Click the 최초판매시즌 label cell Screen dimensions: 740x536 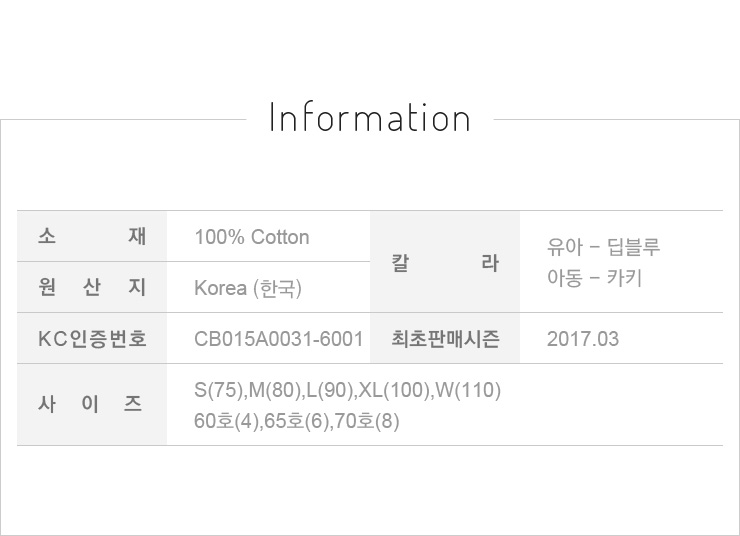pos(445,339)
